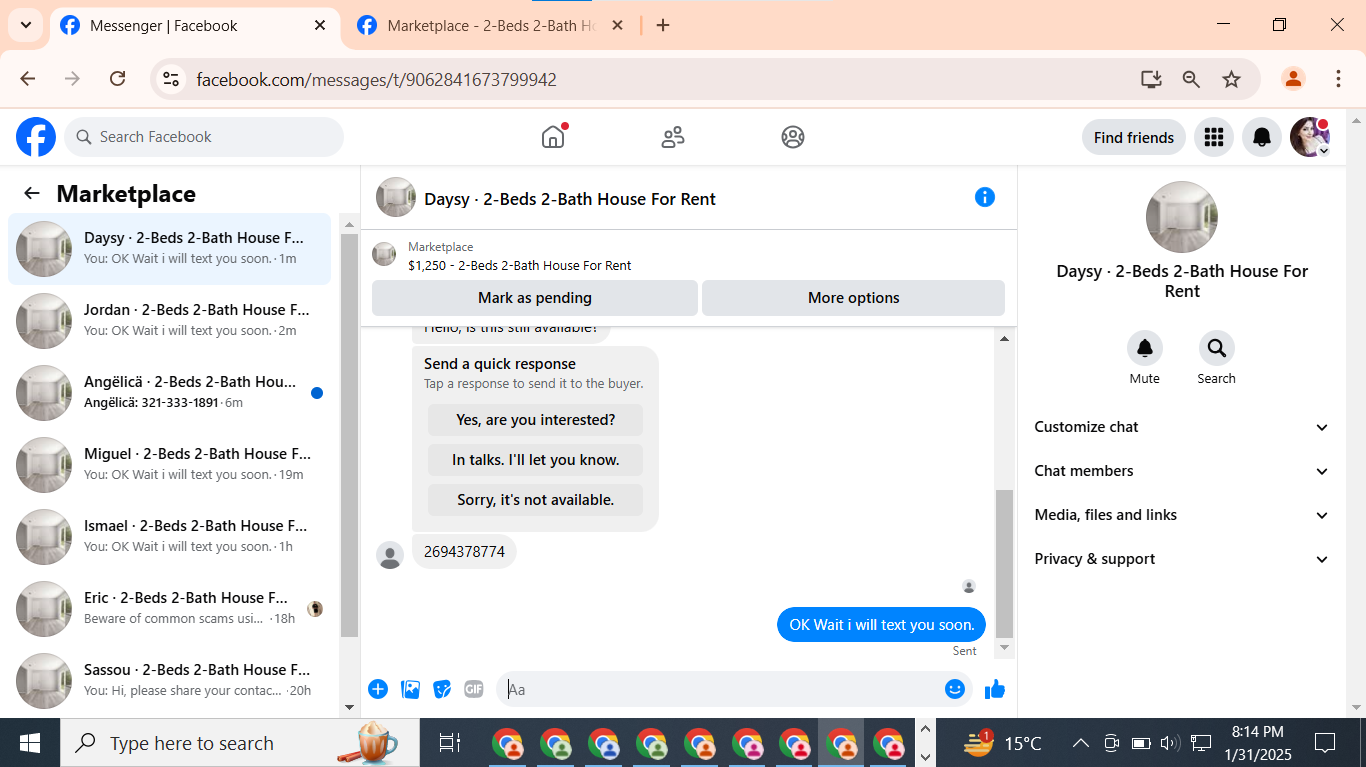
Task: Click Mark as pending button
Action: [x=535, y=298]
